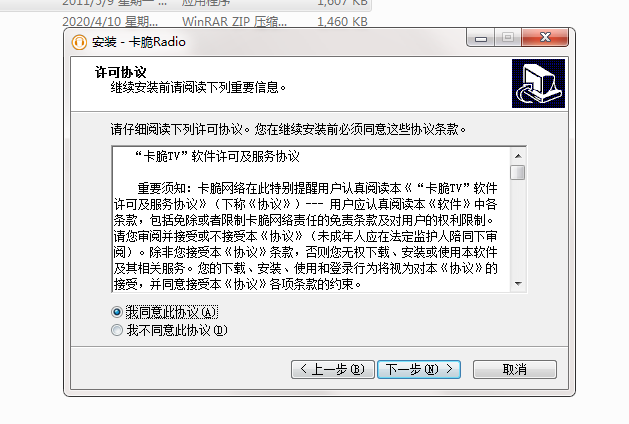This screenshot has width=629, height=424.
Task: Click the setup wizard computer icon
Action: [x=538, y=83]
